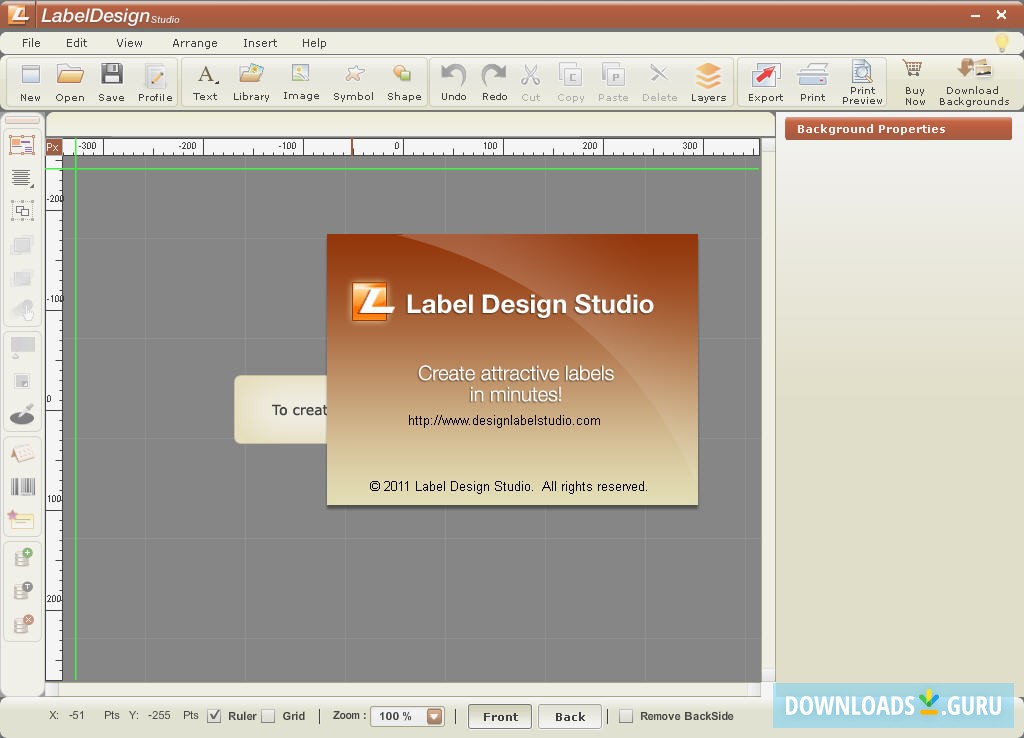Enable the Grid checkbox
This screenshot has width=1024, height=738.
[268, 716]
